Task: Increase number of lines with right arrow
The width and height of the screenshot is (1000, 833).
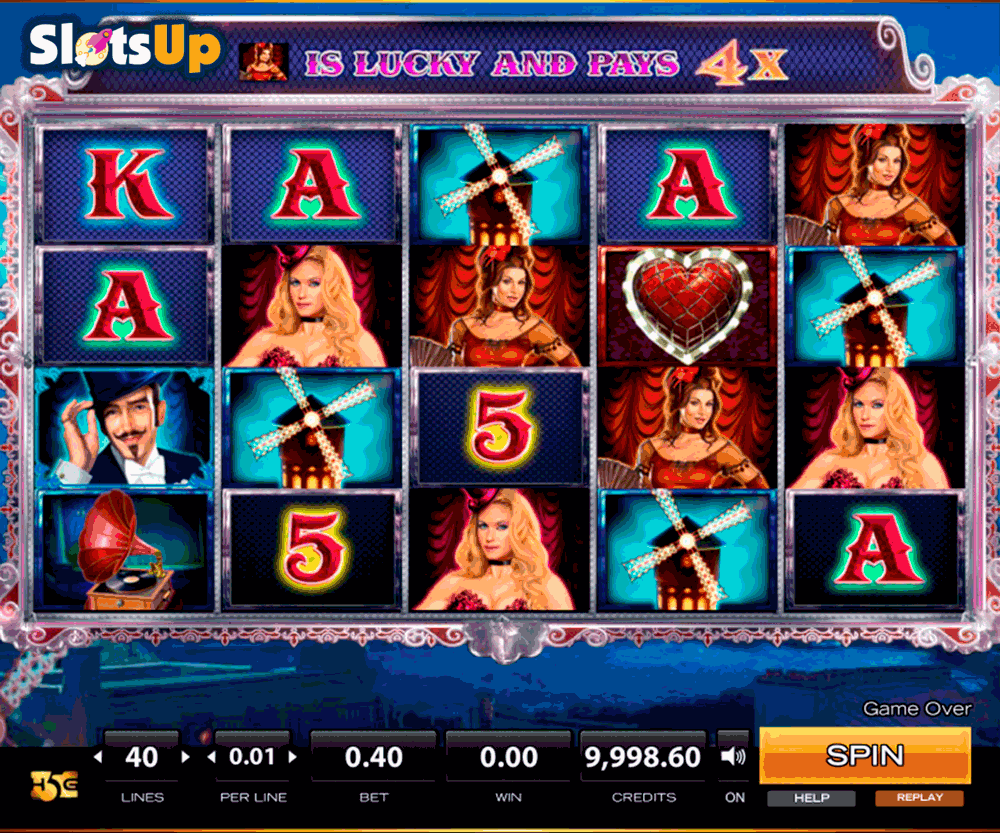Action: (186, 757)
